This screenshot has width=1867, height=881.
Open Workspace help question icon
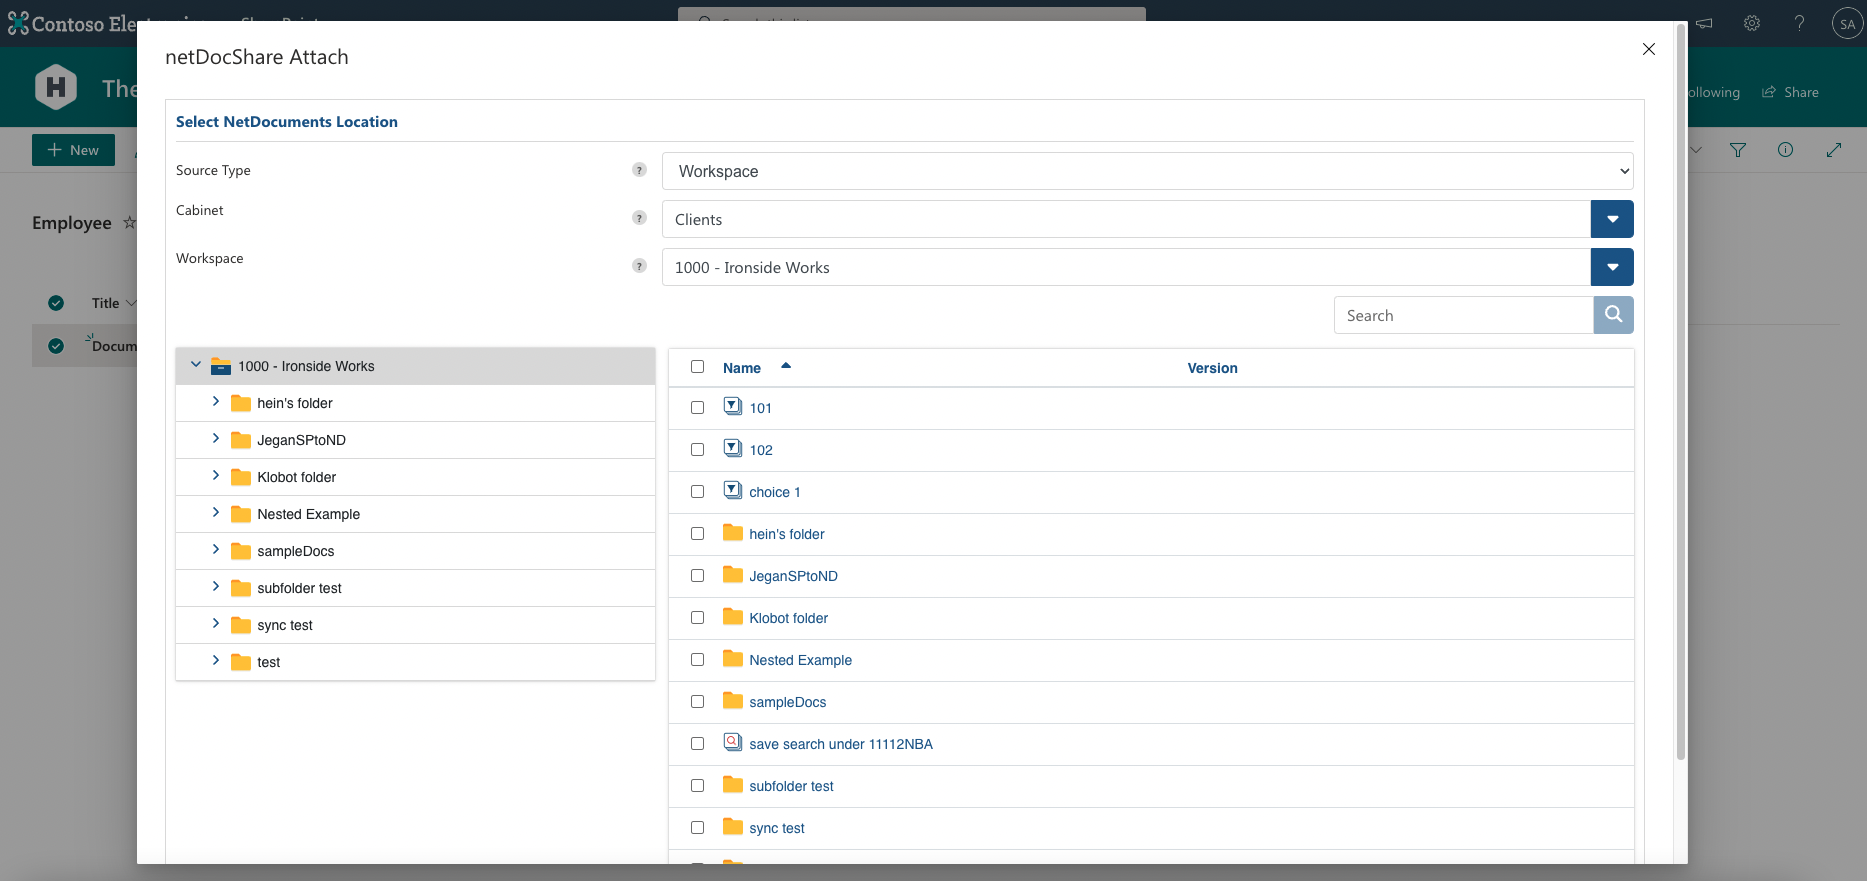[640, 266]
